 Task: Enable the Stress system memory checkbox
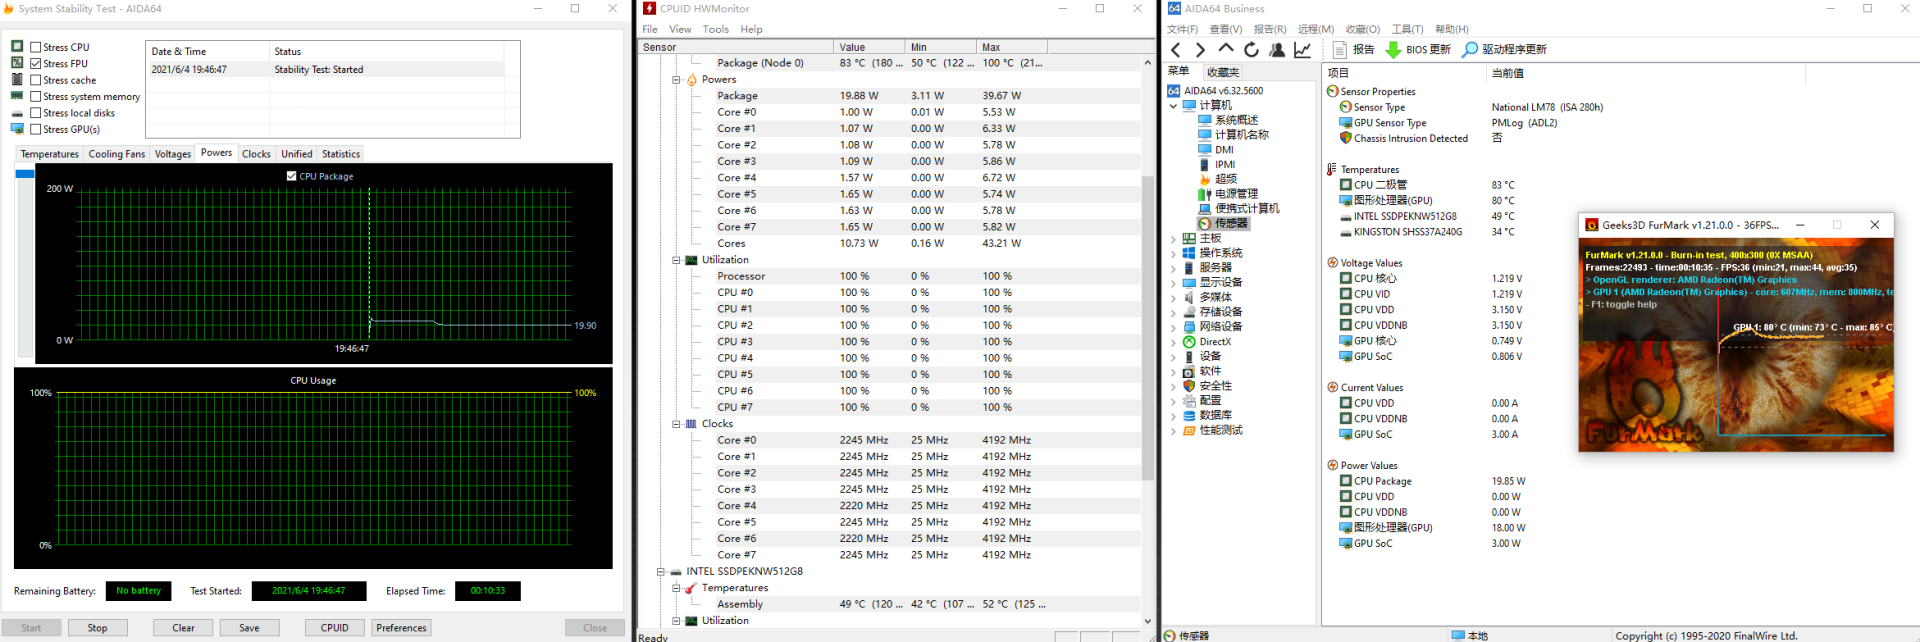36,96
